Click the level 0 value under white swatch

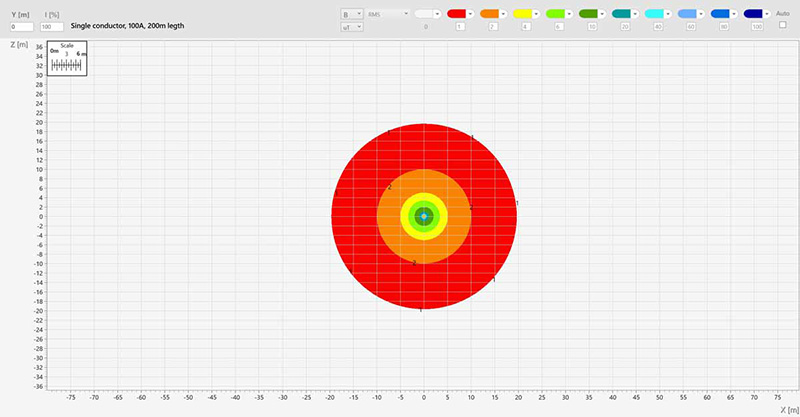point(426,27)
